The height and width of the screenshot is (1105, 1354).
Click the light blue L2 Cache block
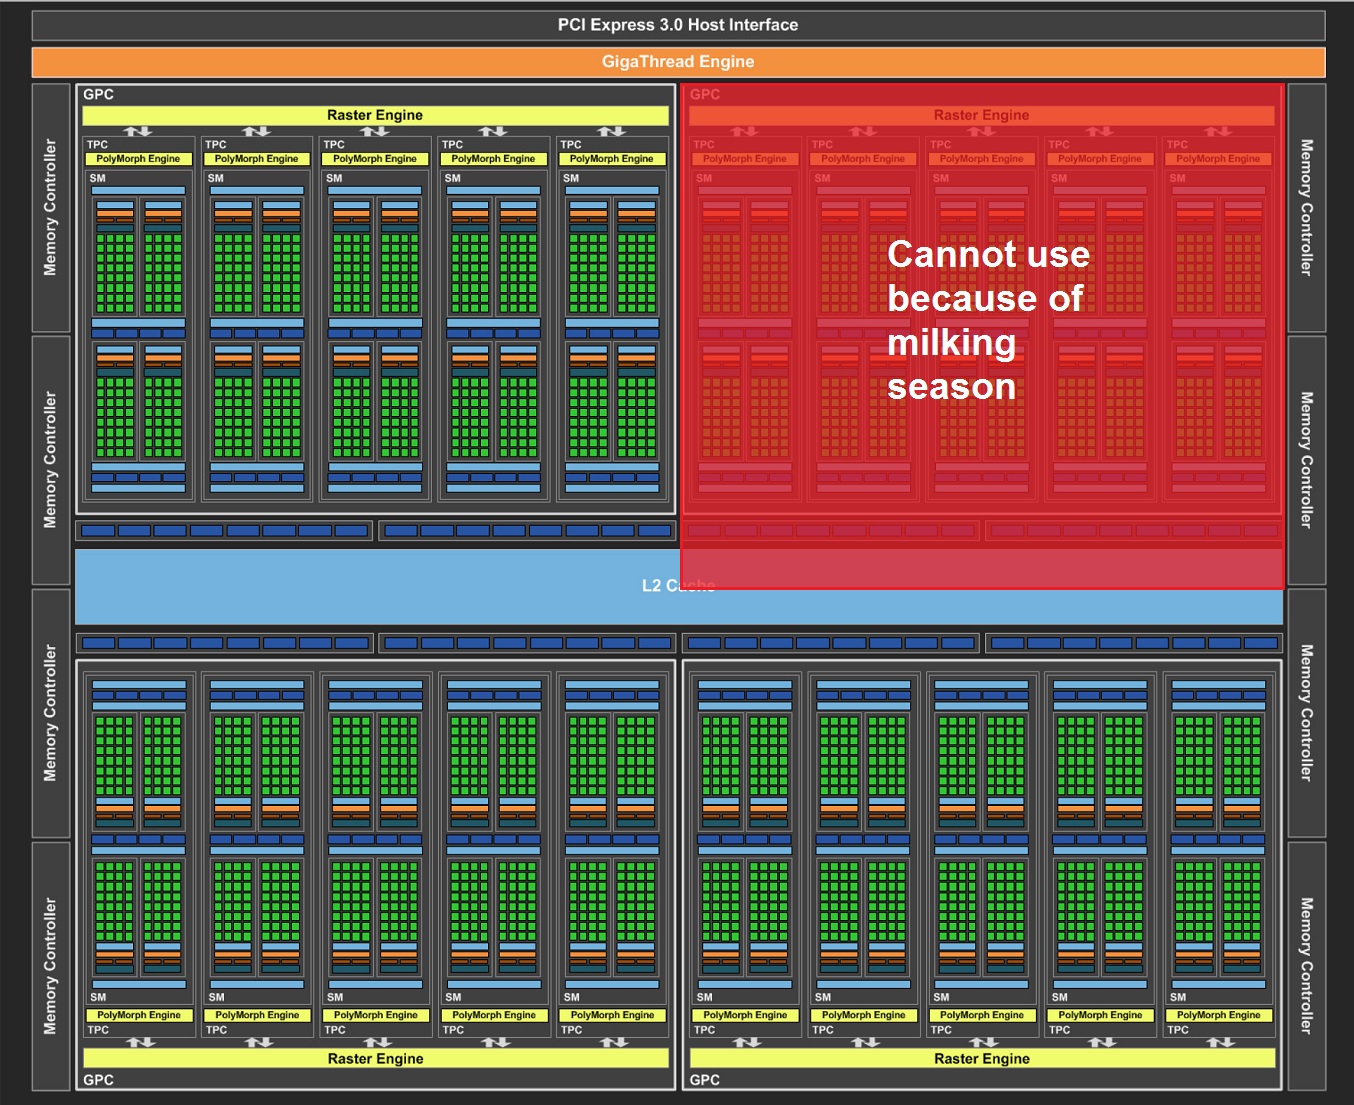click(678, 587)
